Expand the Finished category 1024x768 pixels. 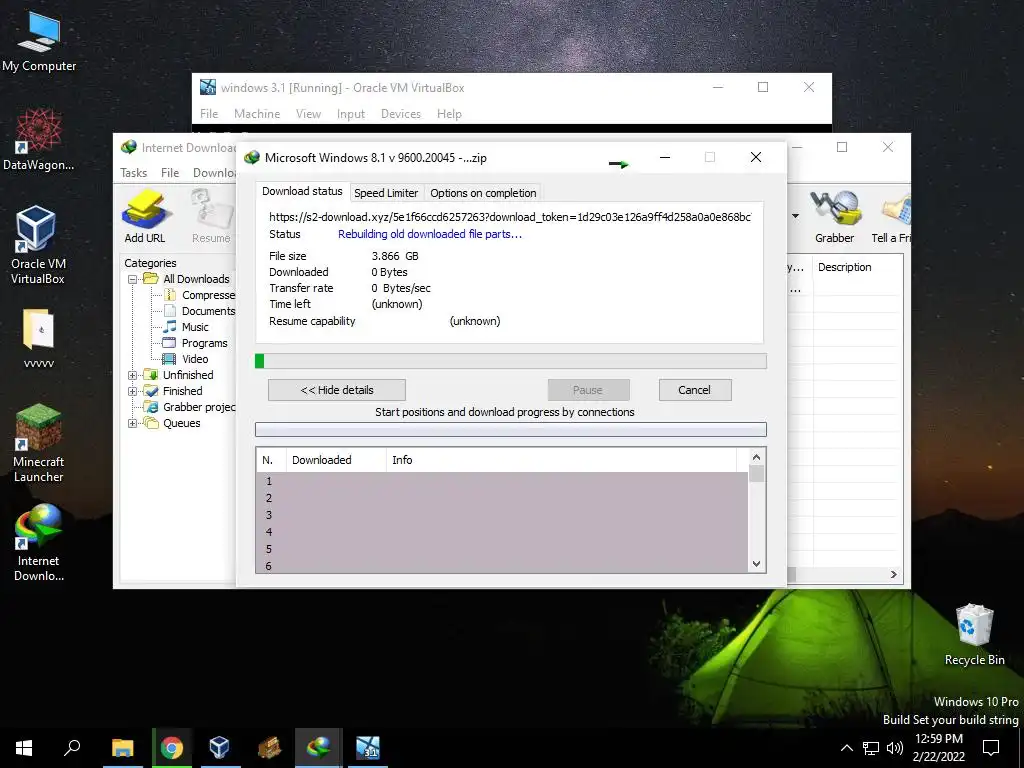click(x=133, y=391)
